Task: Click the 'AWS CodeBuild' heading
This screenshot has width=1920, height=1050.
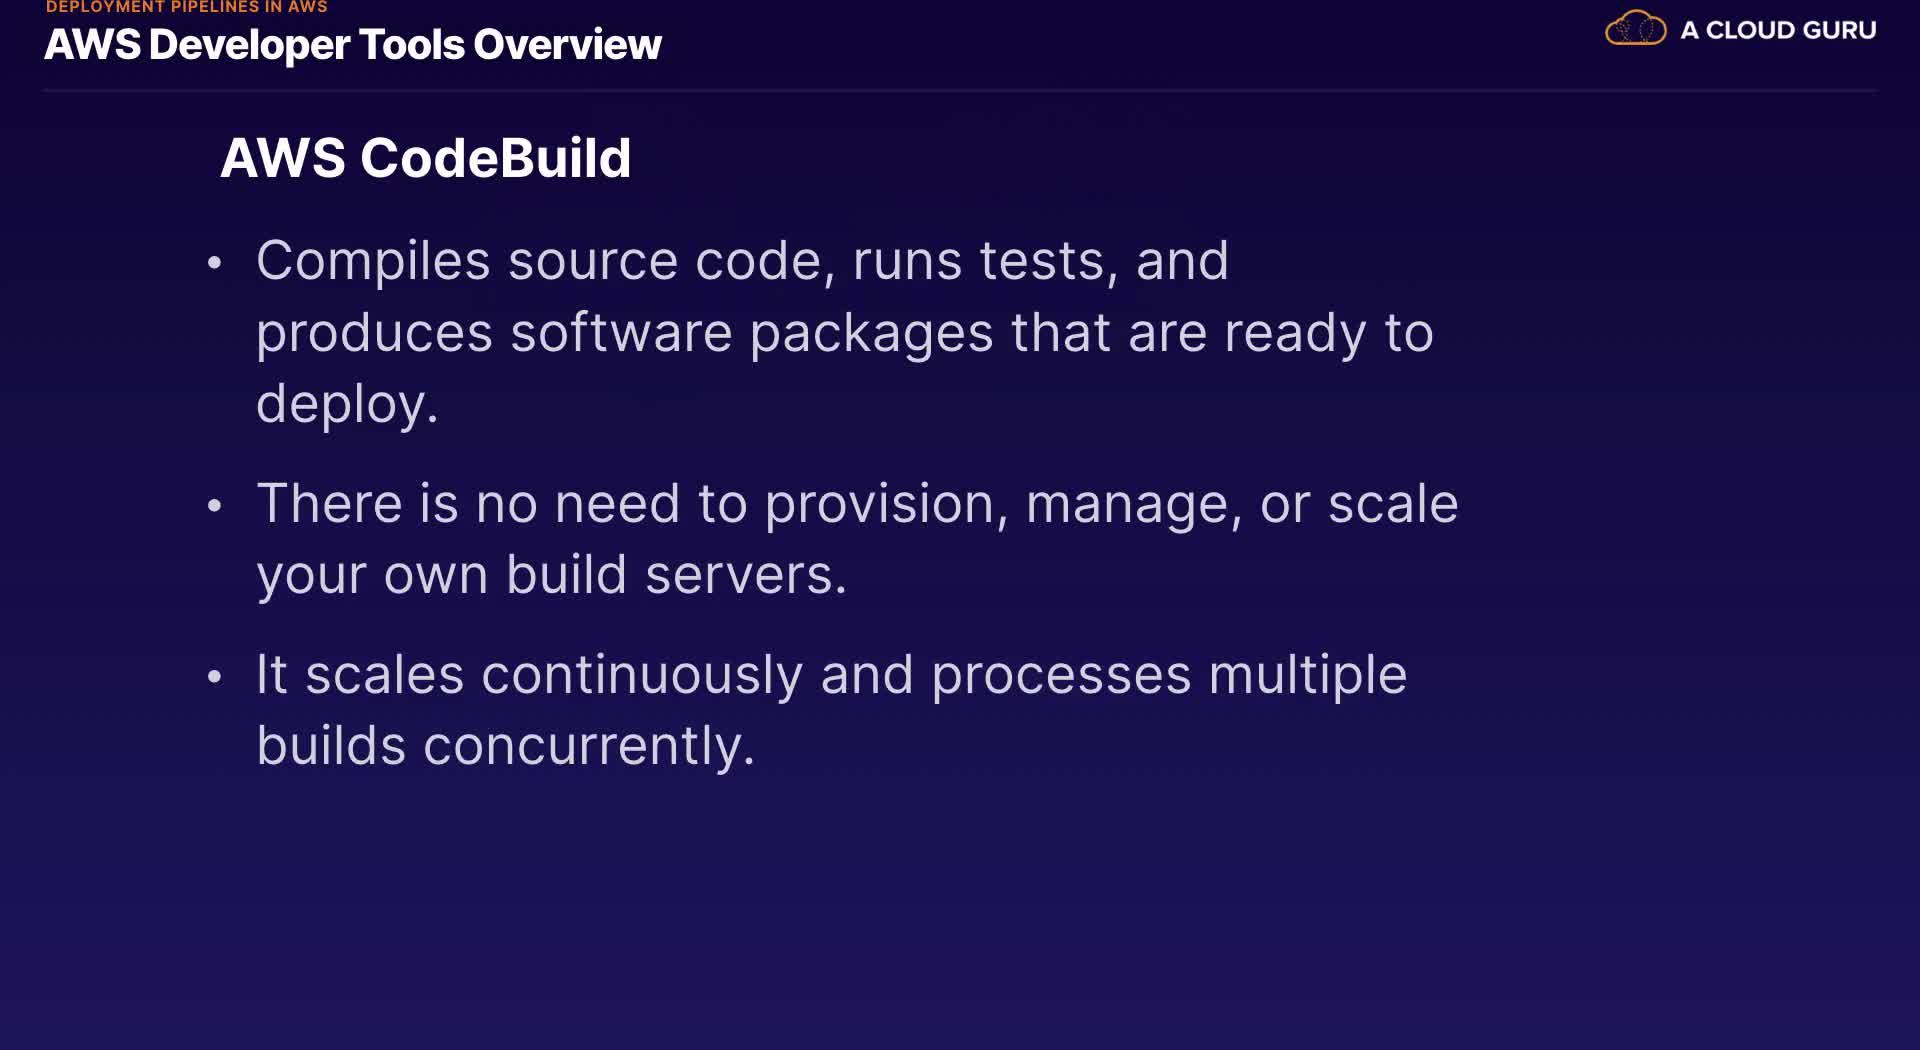Action: (426, 158)
